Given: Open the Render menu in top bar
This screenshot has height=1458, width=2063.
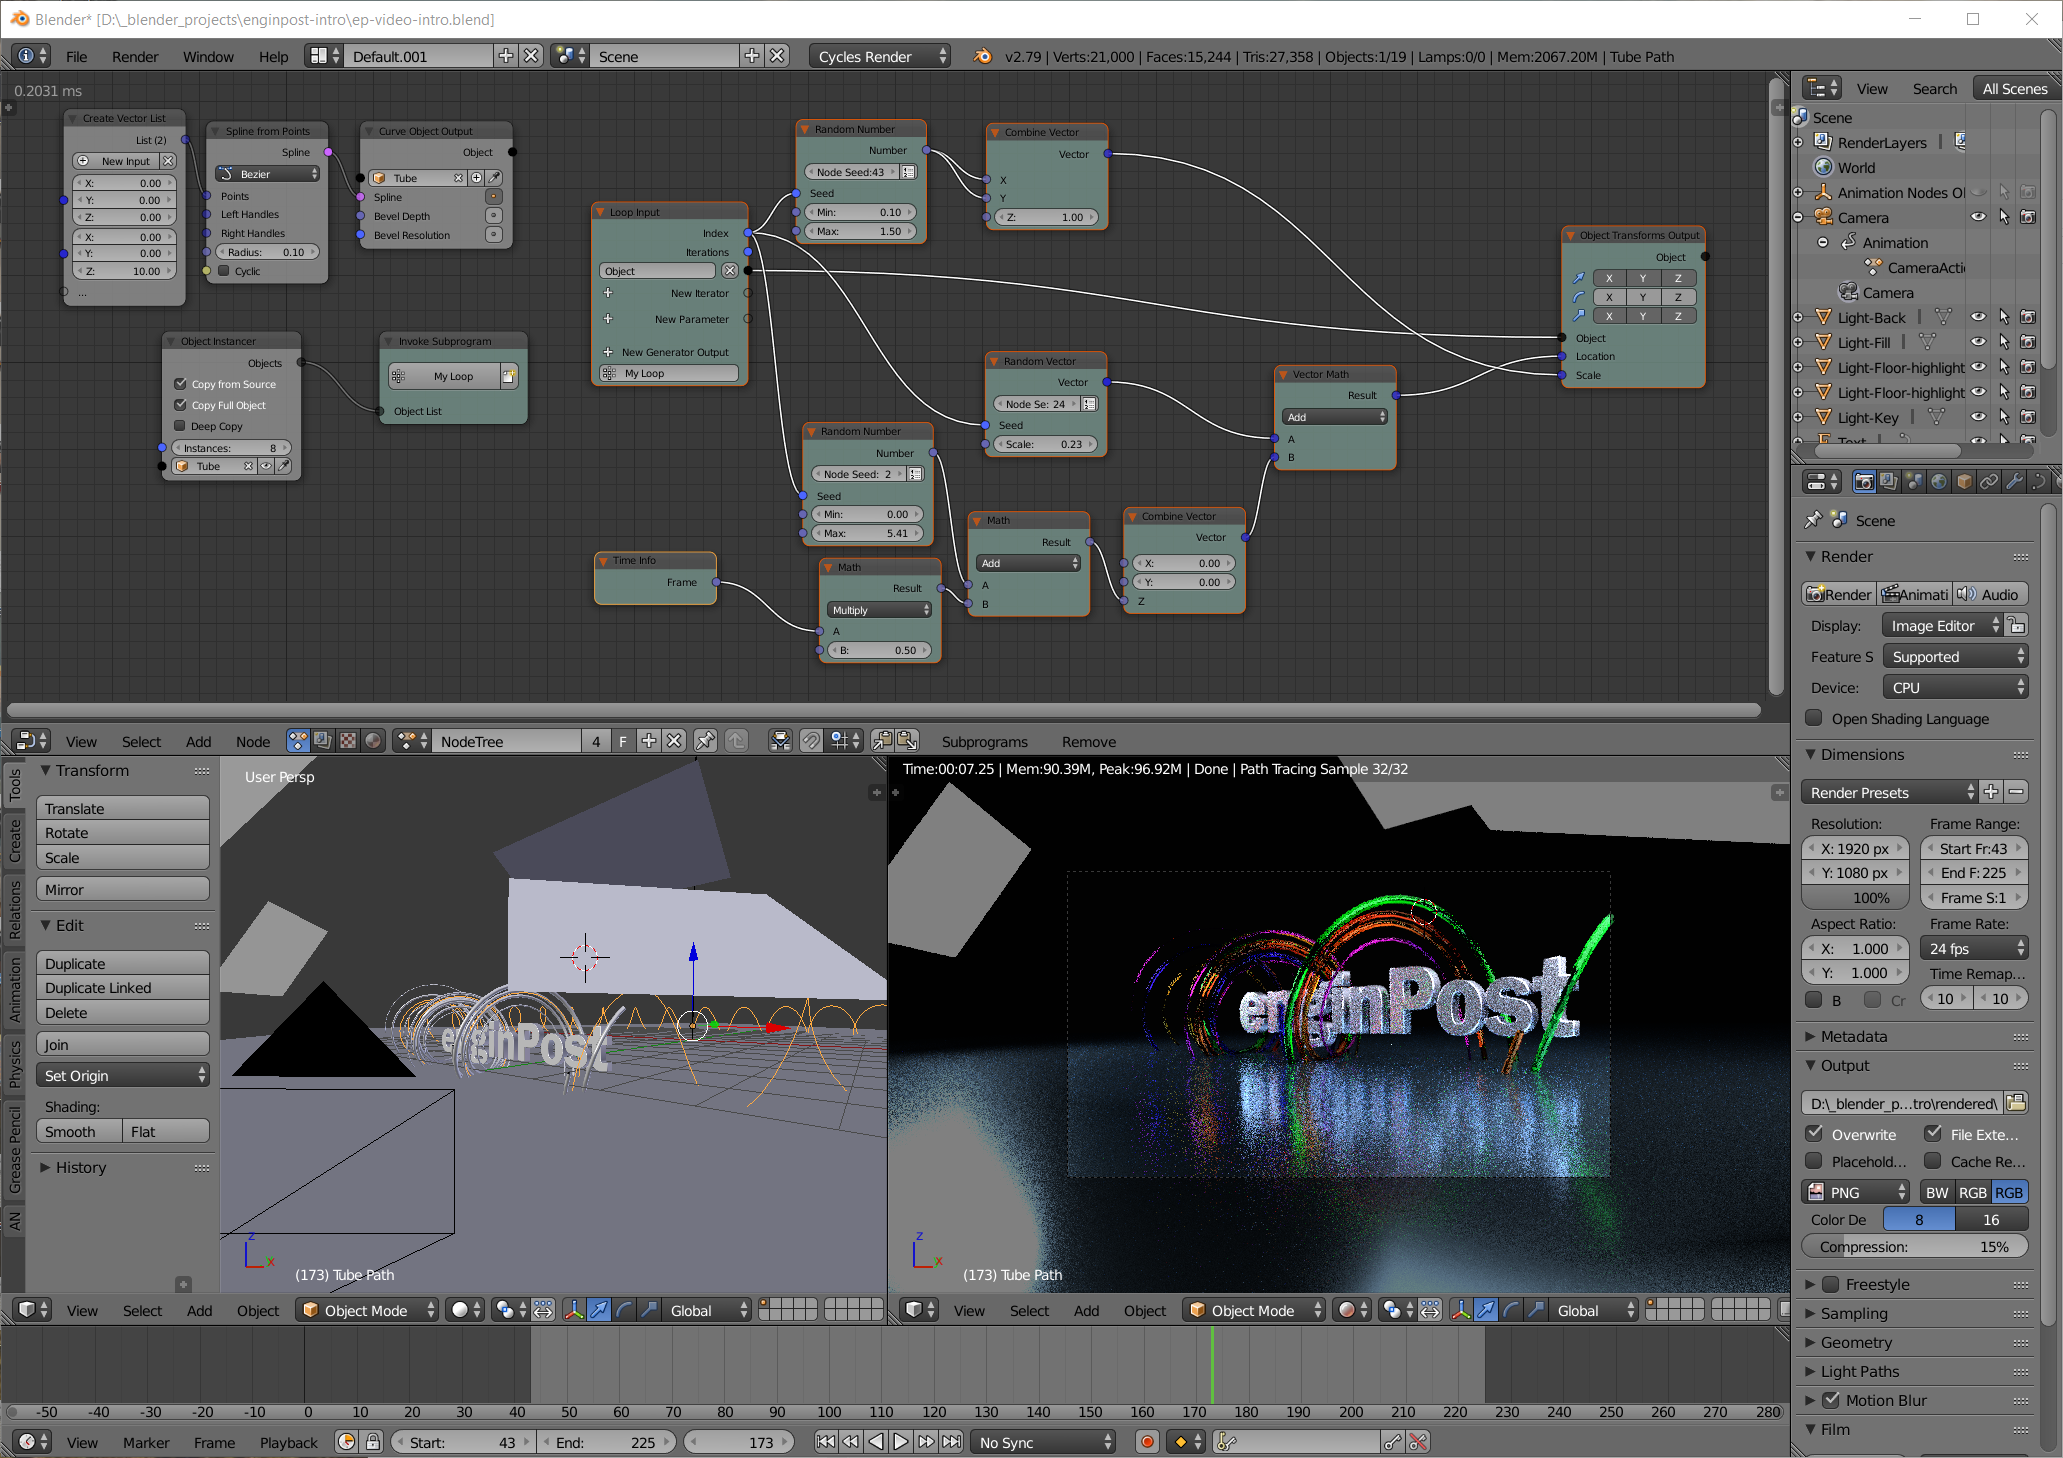Looking at the screenshot, I should click(135, 56).
